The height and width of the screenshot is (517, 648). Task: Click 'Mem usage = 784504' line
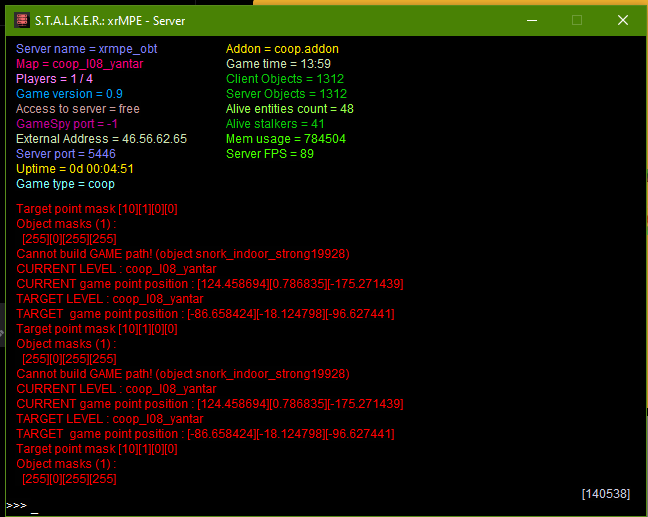coord(286,139)
